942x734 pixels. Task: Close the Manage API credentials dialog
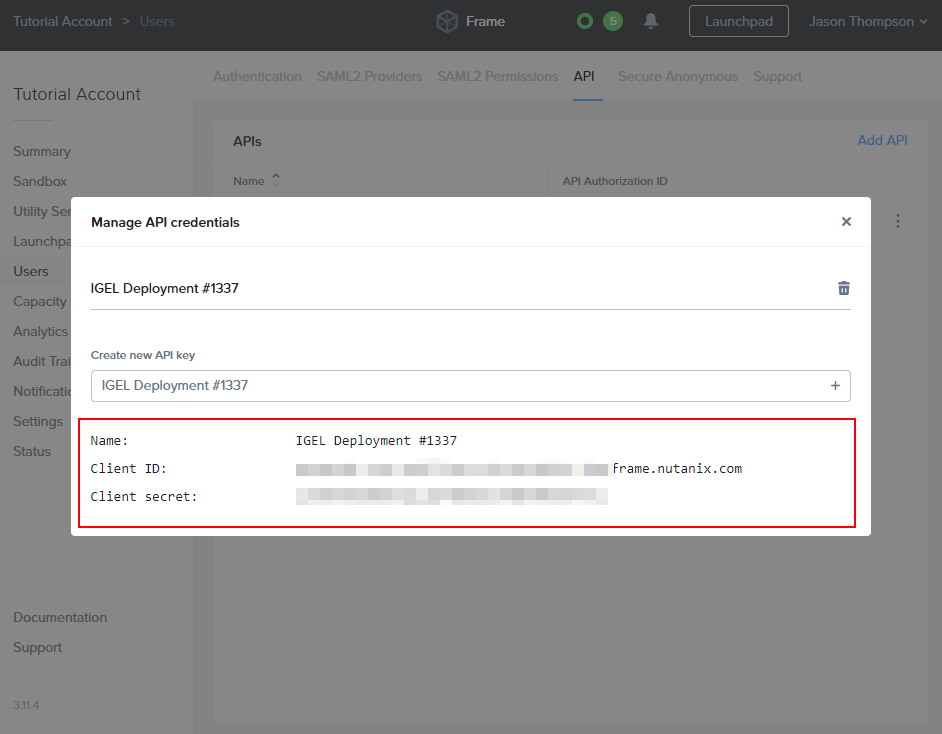point(846,222)
